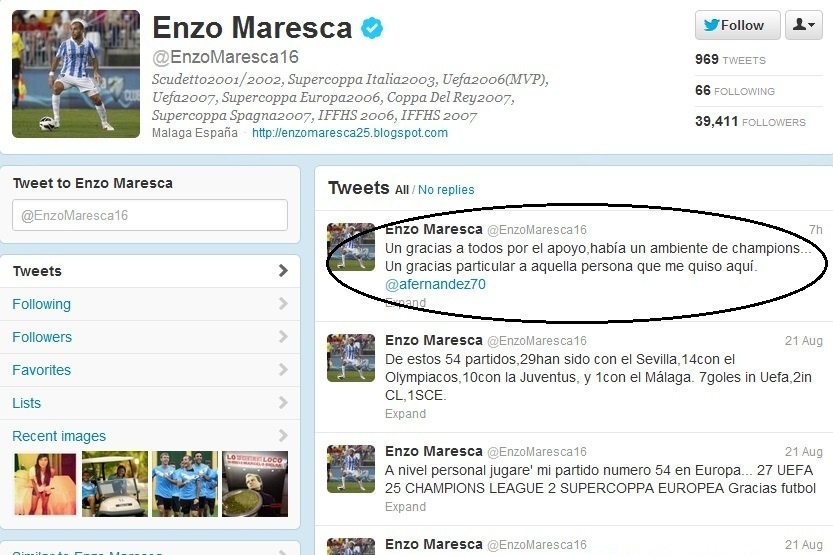833x555 pixels.
Task: Click the chevron beside Lists
Action: coord(283,403)
